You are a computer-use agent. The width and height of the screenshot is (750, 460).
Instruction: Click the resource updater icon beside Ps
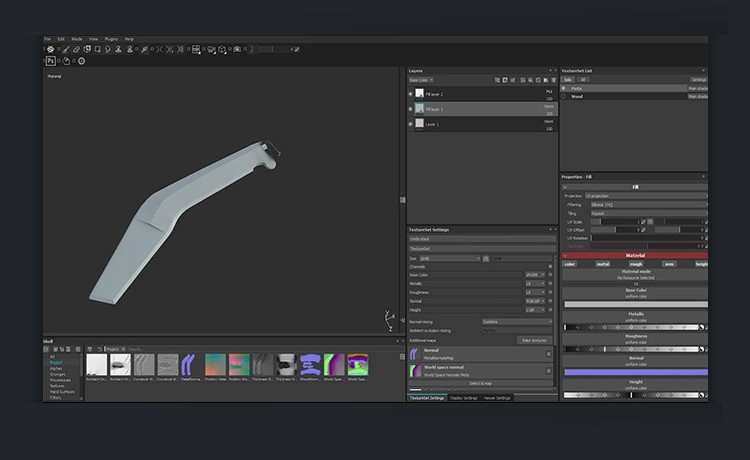[x=66, y=61]
